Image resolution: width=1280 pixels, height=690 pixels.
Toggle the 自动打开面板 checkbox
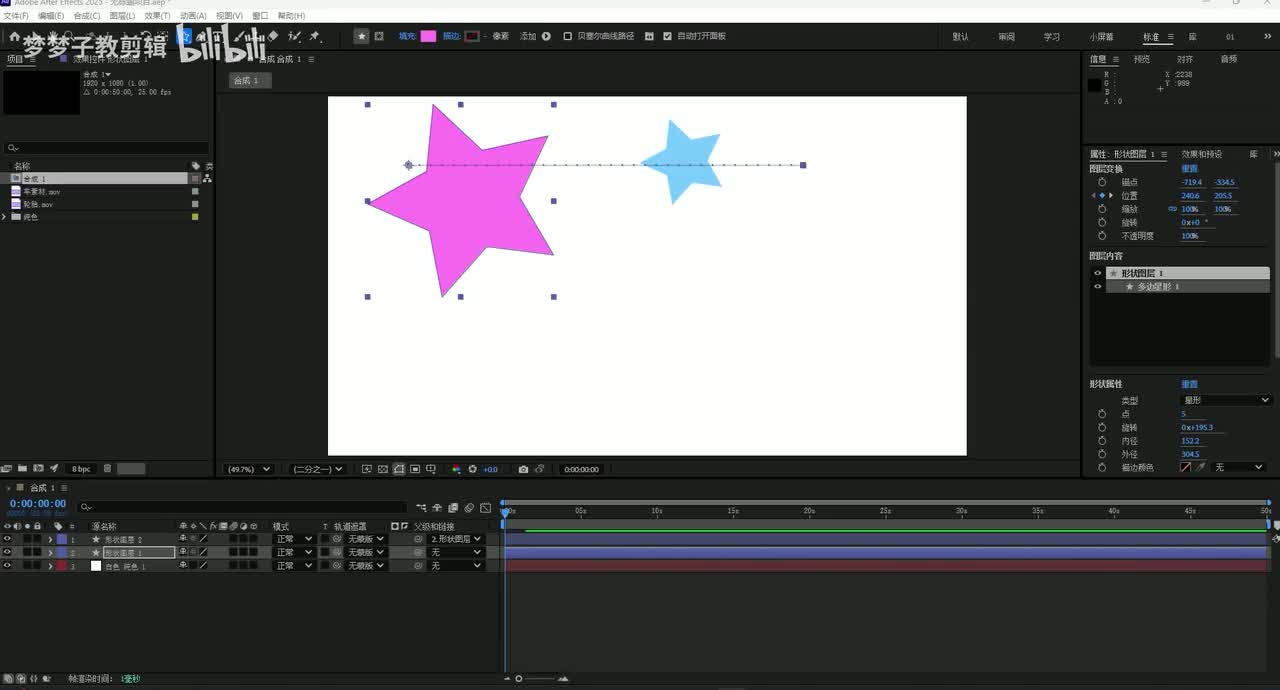667,36
